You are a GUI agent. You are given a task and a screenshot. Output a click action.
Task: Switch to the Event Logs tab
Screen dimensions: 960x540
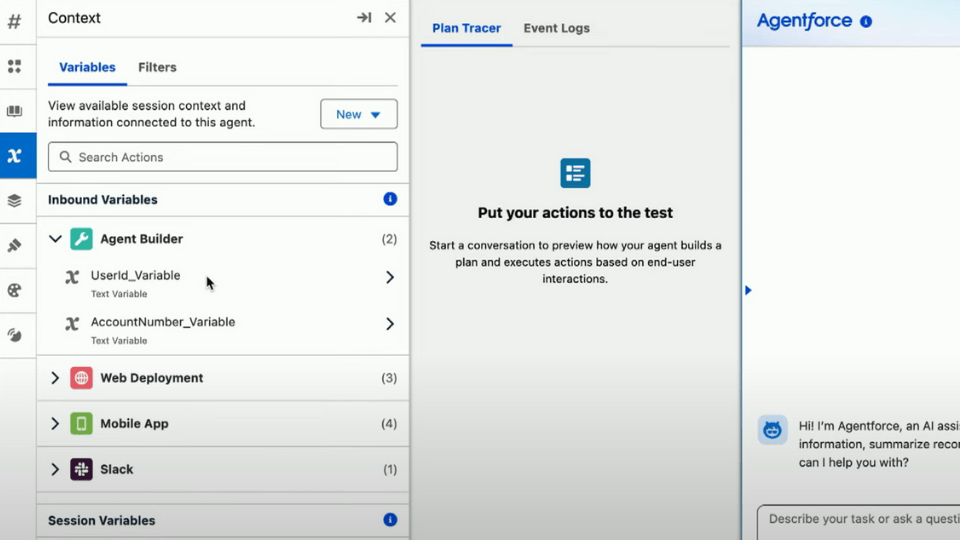557,28
